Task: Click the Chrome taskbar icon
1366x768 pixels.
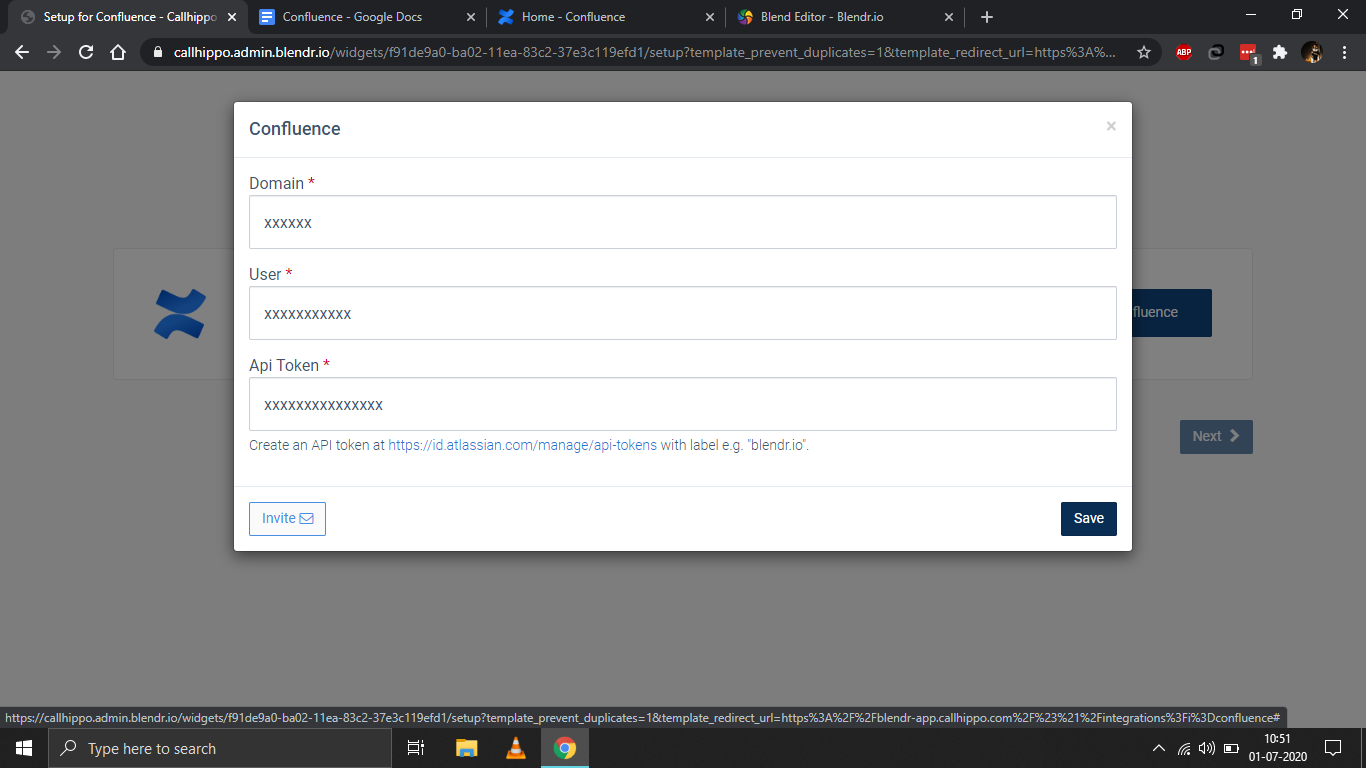Action: point(565,748)
